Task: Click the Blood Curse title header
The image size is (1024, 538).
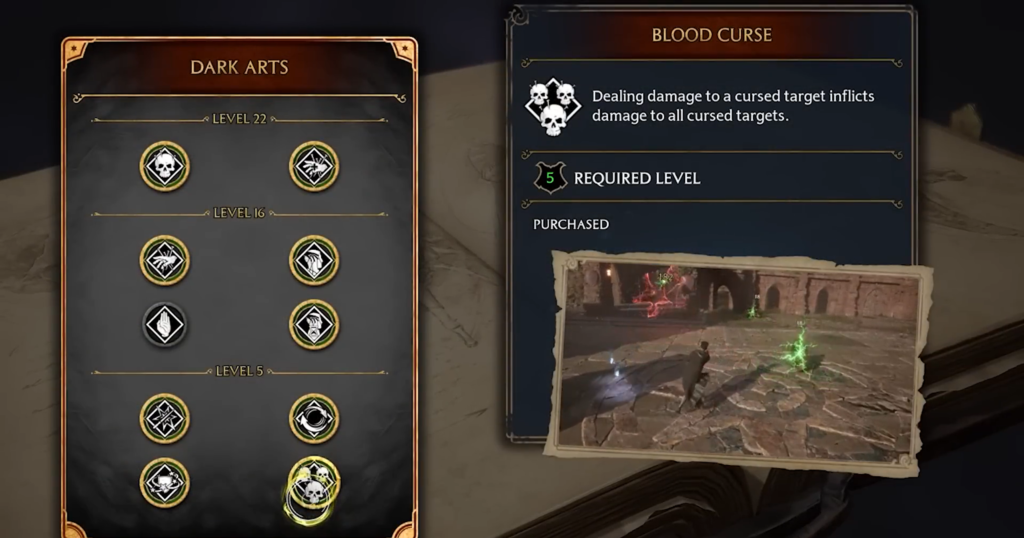Action: 712,35
